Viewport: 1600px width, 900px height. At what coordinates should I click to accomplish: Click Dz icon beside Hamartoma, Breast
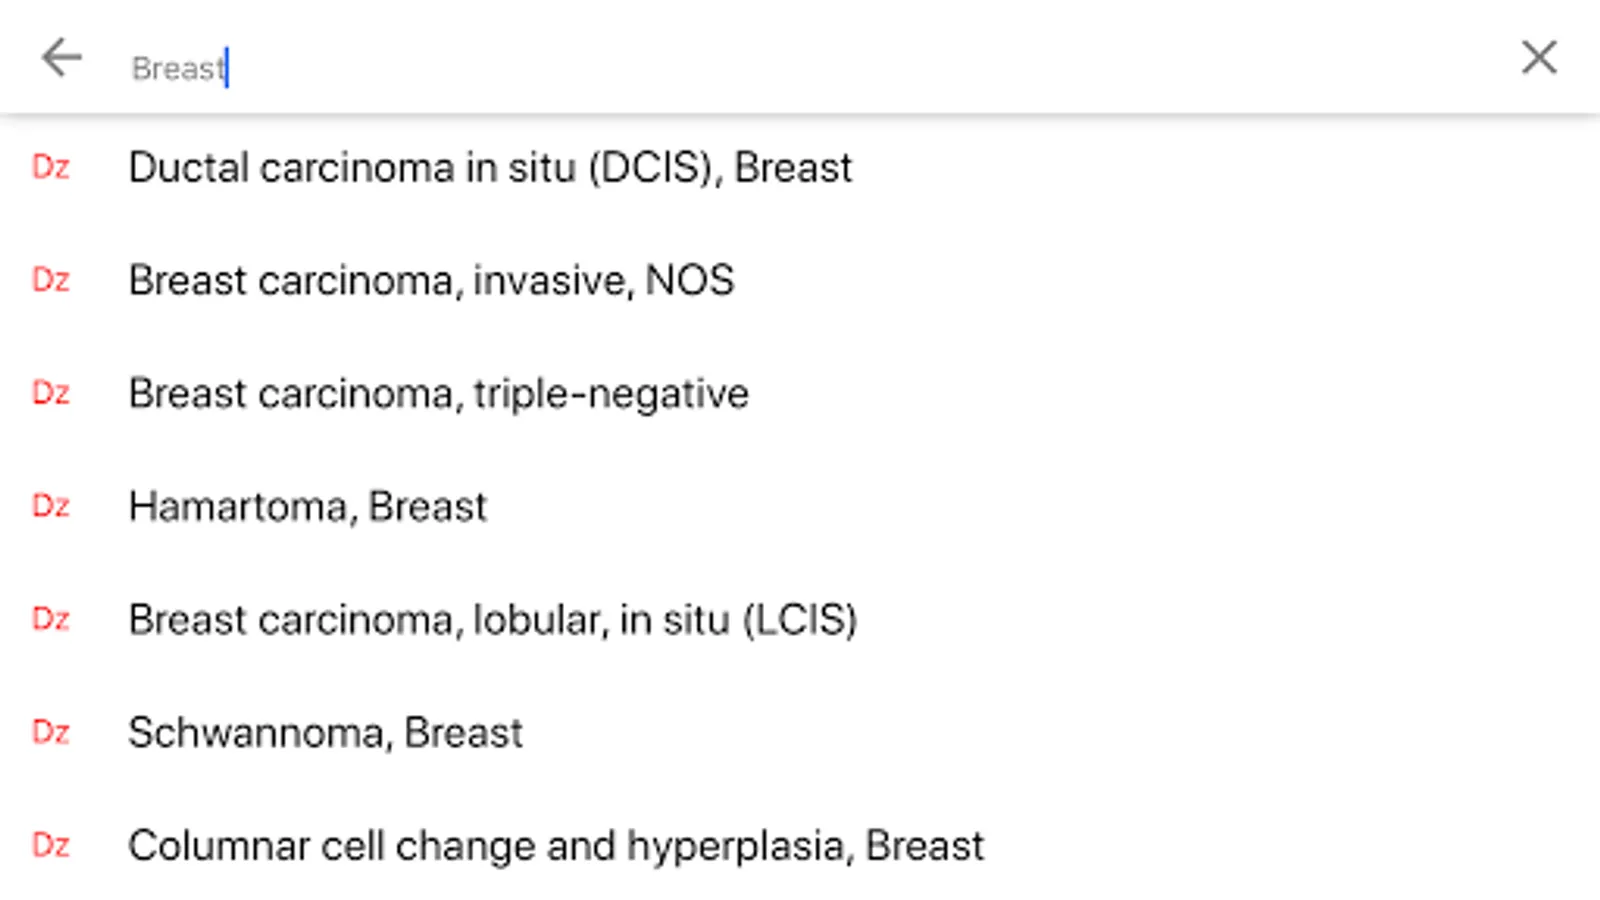[51, 506]
